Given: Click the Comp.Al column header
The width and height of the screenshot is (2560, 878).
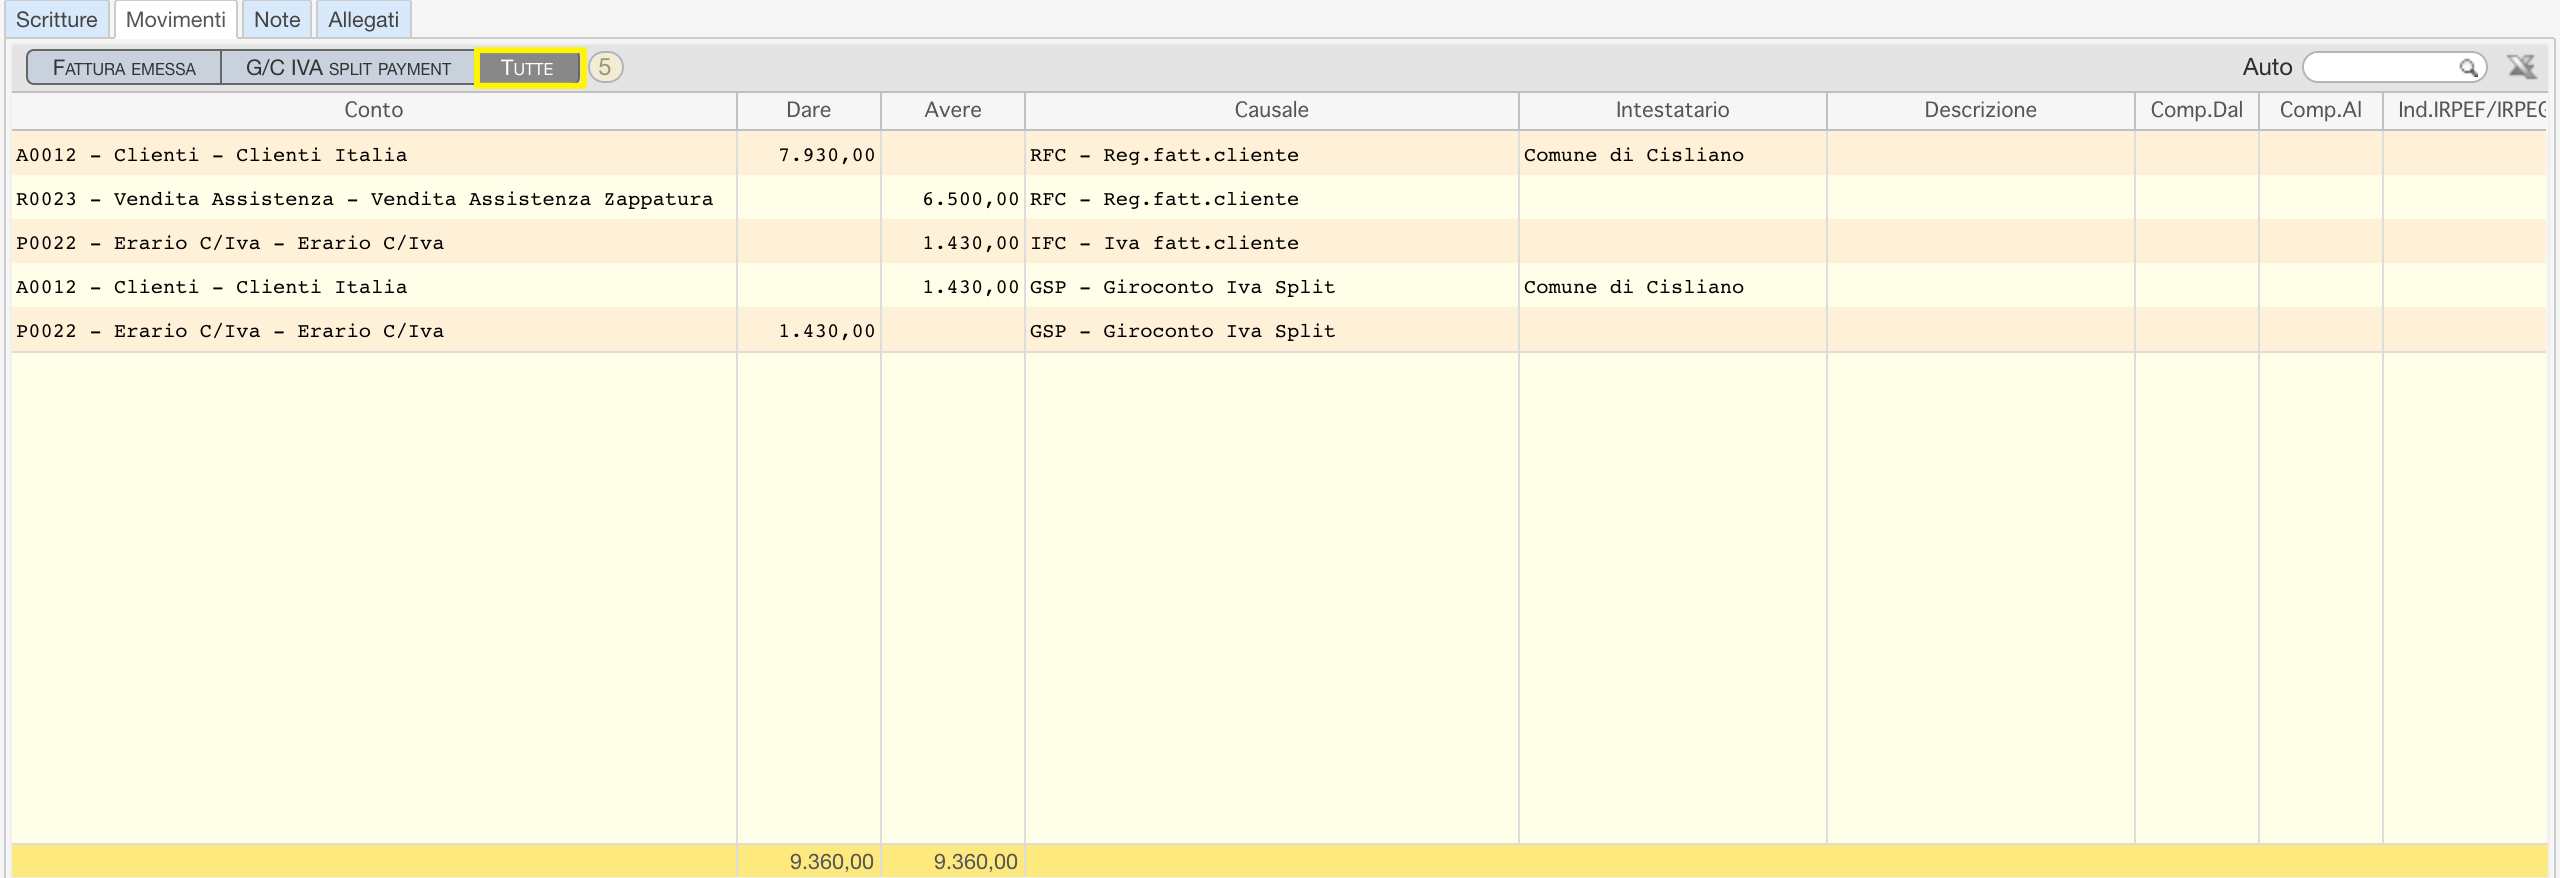Looking at the screenshot, I should click(x=2320, y=110).
